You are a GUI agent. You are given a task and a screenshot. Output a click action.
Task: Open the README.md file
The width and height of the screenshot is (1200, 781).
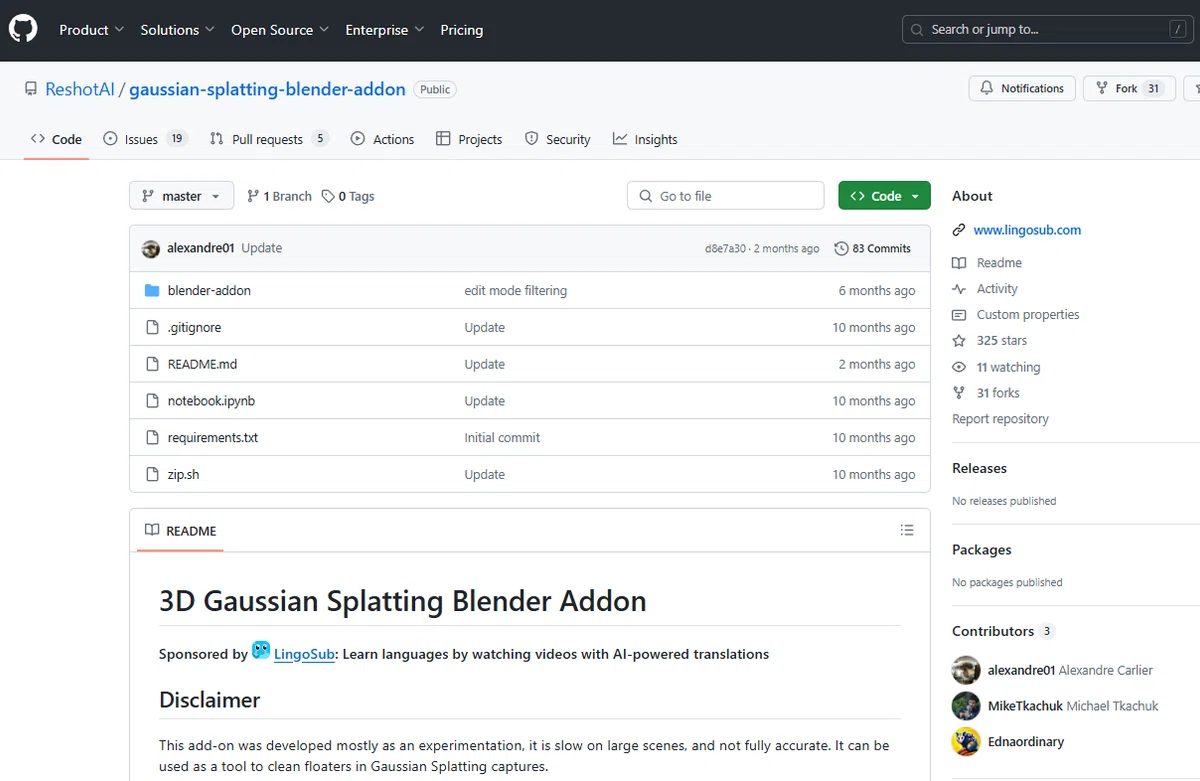coord(202,364)
